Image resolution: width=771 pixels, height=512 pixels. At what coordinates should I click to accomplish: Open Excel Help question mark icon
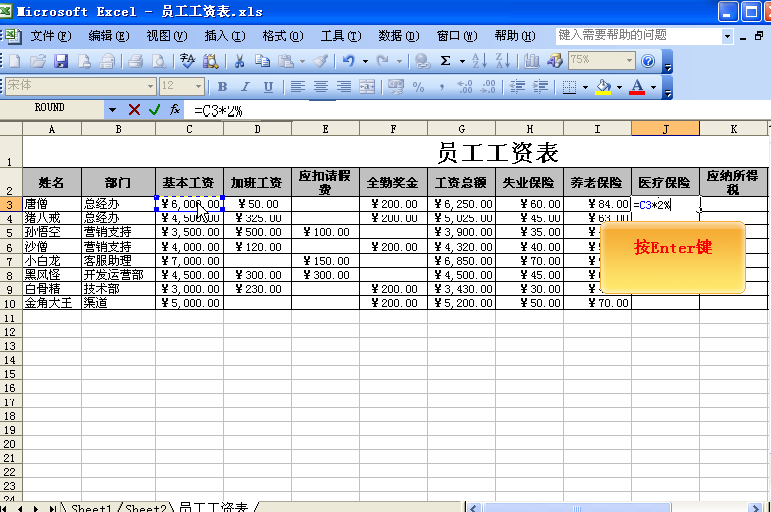click(648, 61)
